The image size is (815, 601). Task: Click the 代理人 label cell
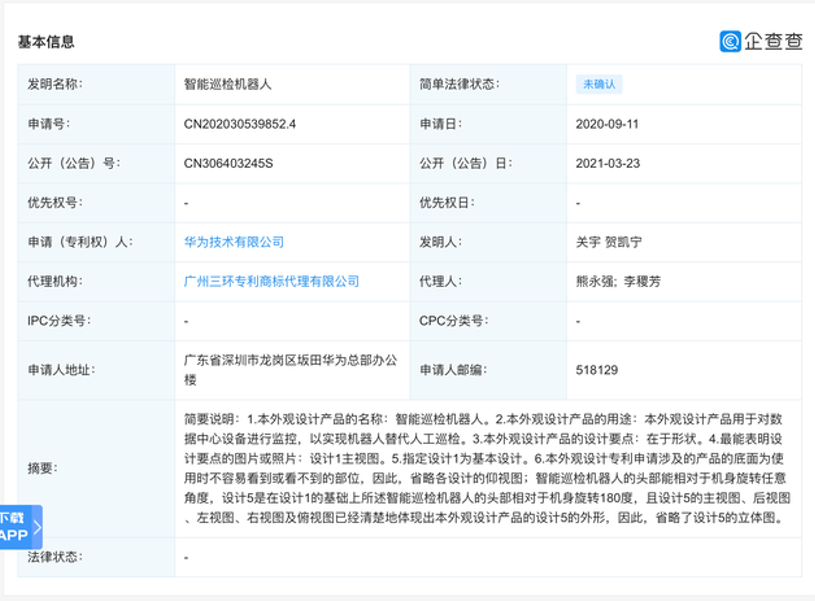pyautogui.click(x=488, y=281)
